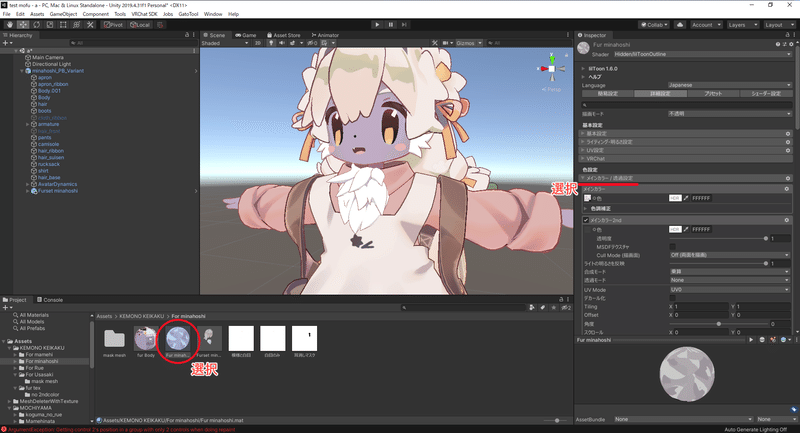Select the Hand tool in toolbar
This screenshot has height=433, width=800.
click(x=10, y=24)
